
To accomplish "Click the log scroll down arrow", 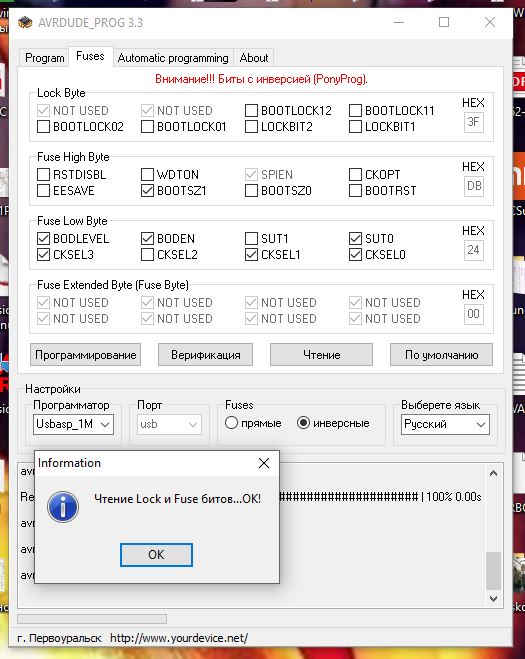I will point(493,598).
